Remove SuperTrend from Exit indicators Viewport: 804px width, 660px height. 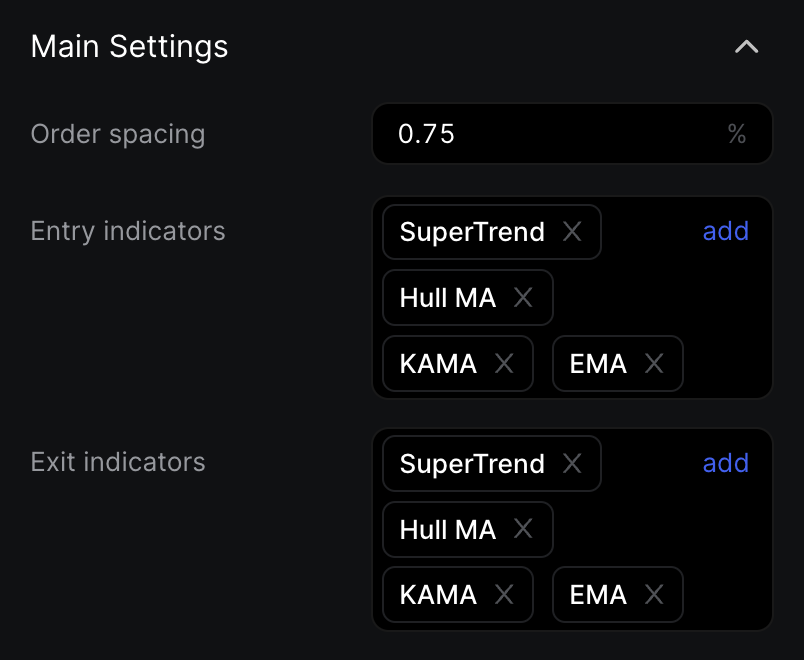coord(572,464)
